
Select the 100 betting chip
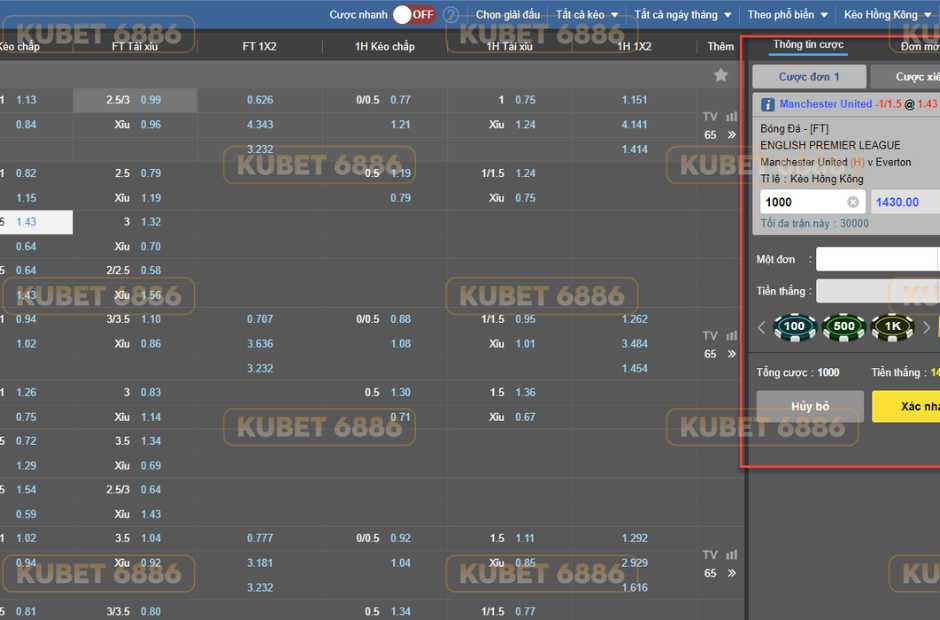click(x=795, y=327)
